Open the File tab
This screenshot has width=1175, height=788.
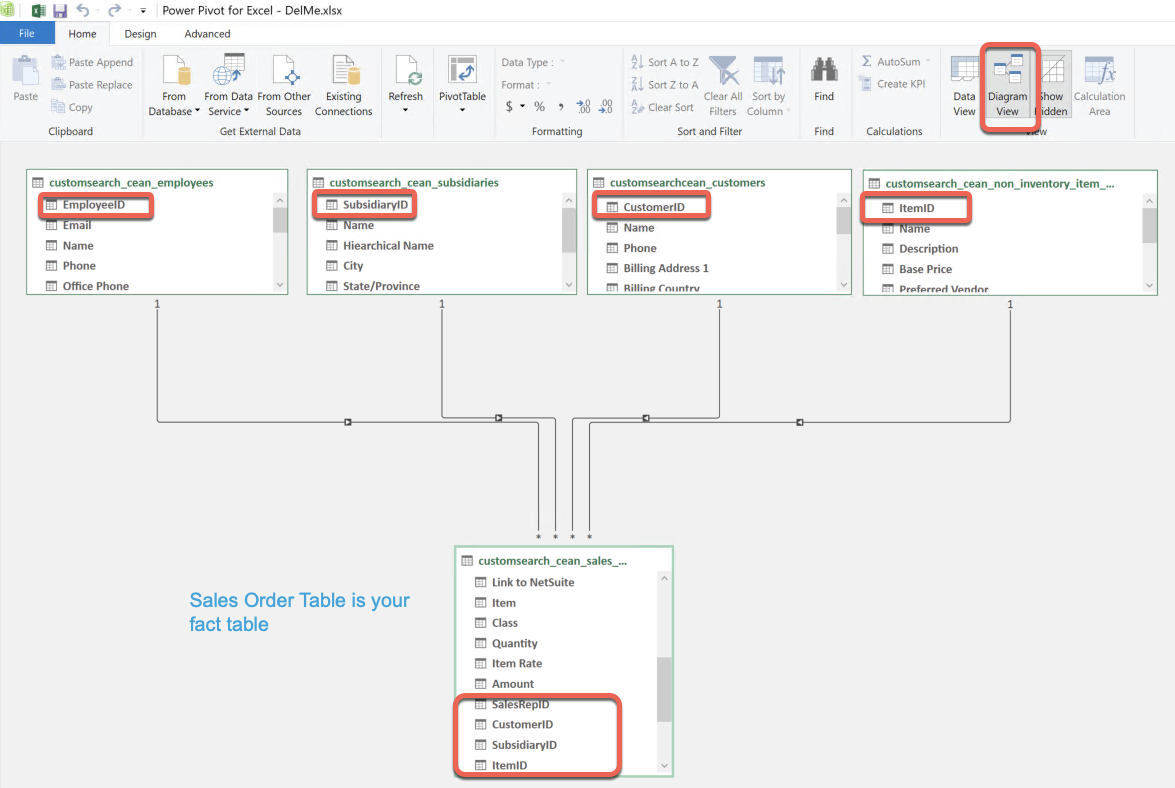(x=27, y=33)
